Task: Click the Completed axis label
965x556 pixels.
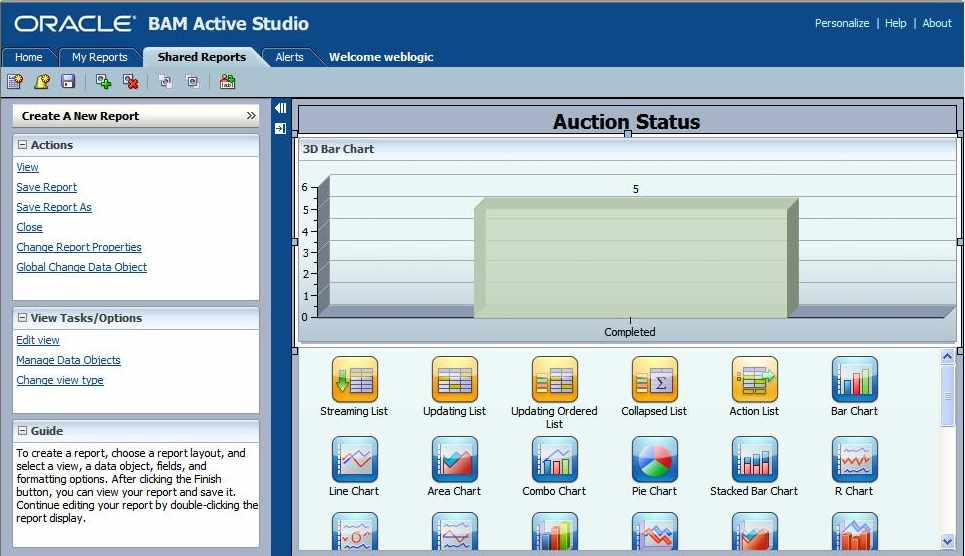Action: point(630,332)
